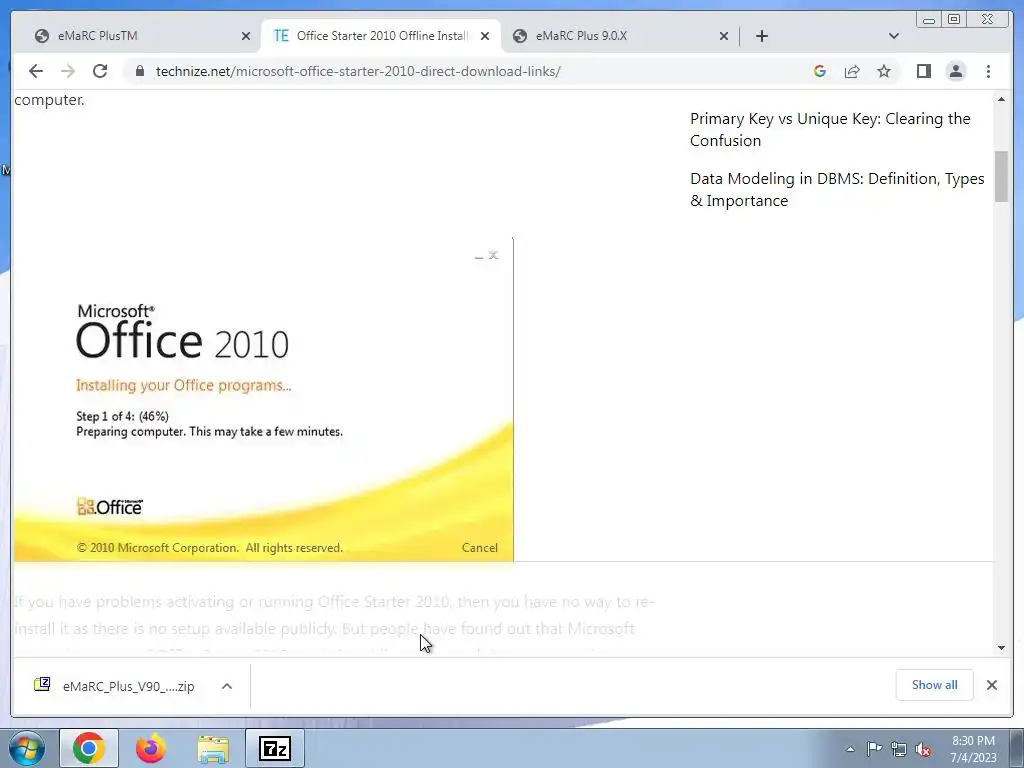Screen dimensions: 1024x768
Task: Go back to the previous page
Action: click(x=36, y=71)
